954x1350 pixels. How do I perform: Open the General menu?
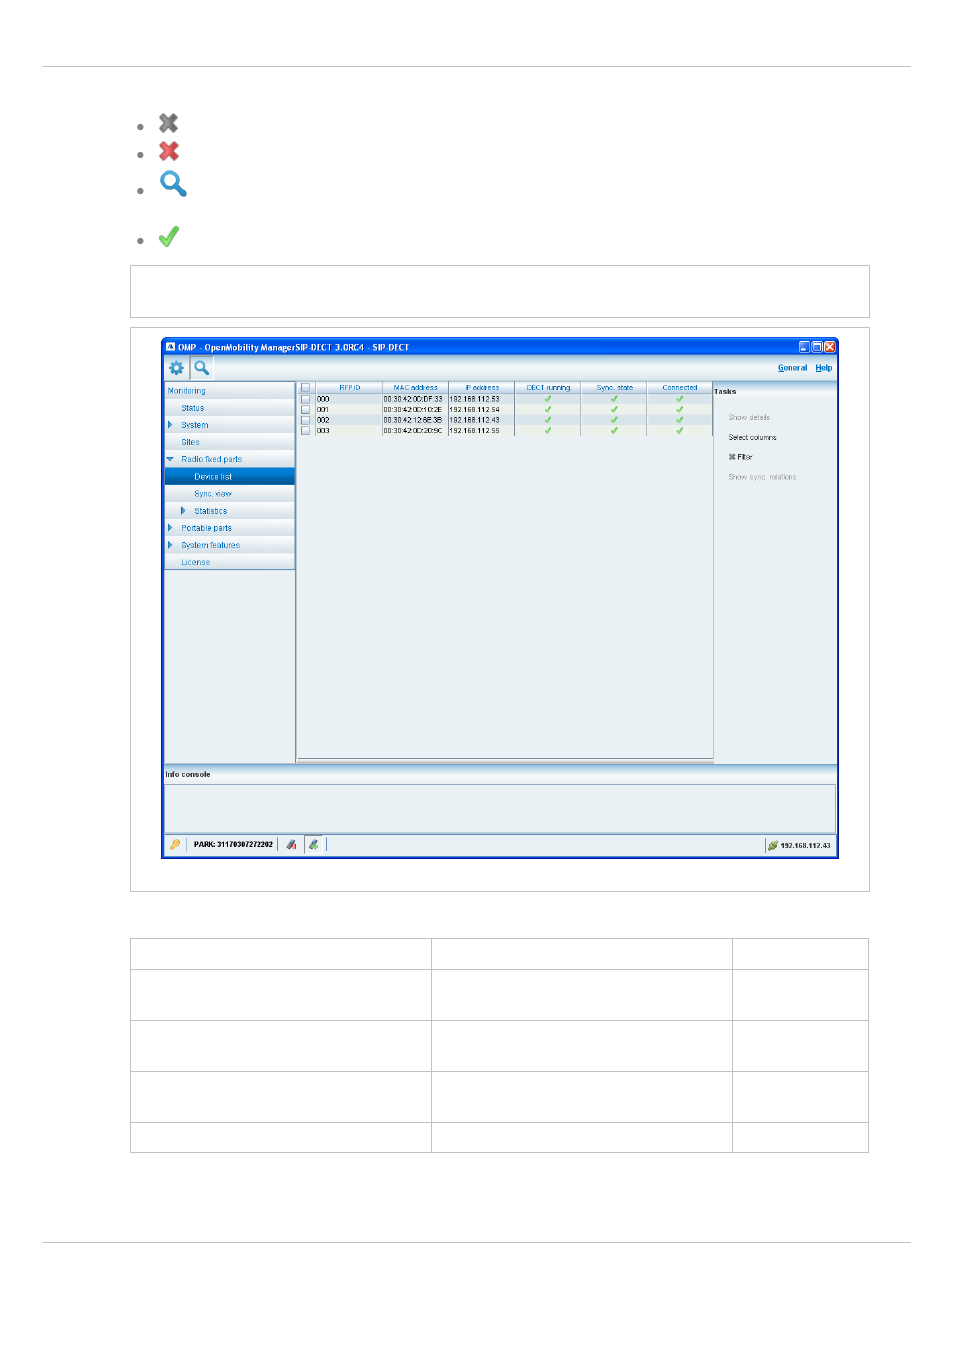click(792, 368)
